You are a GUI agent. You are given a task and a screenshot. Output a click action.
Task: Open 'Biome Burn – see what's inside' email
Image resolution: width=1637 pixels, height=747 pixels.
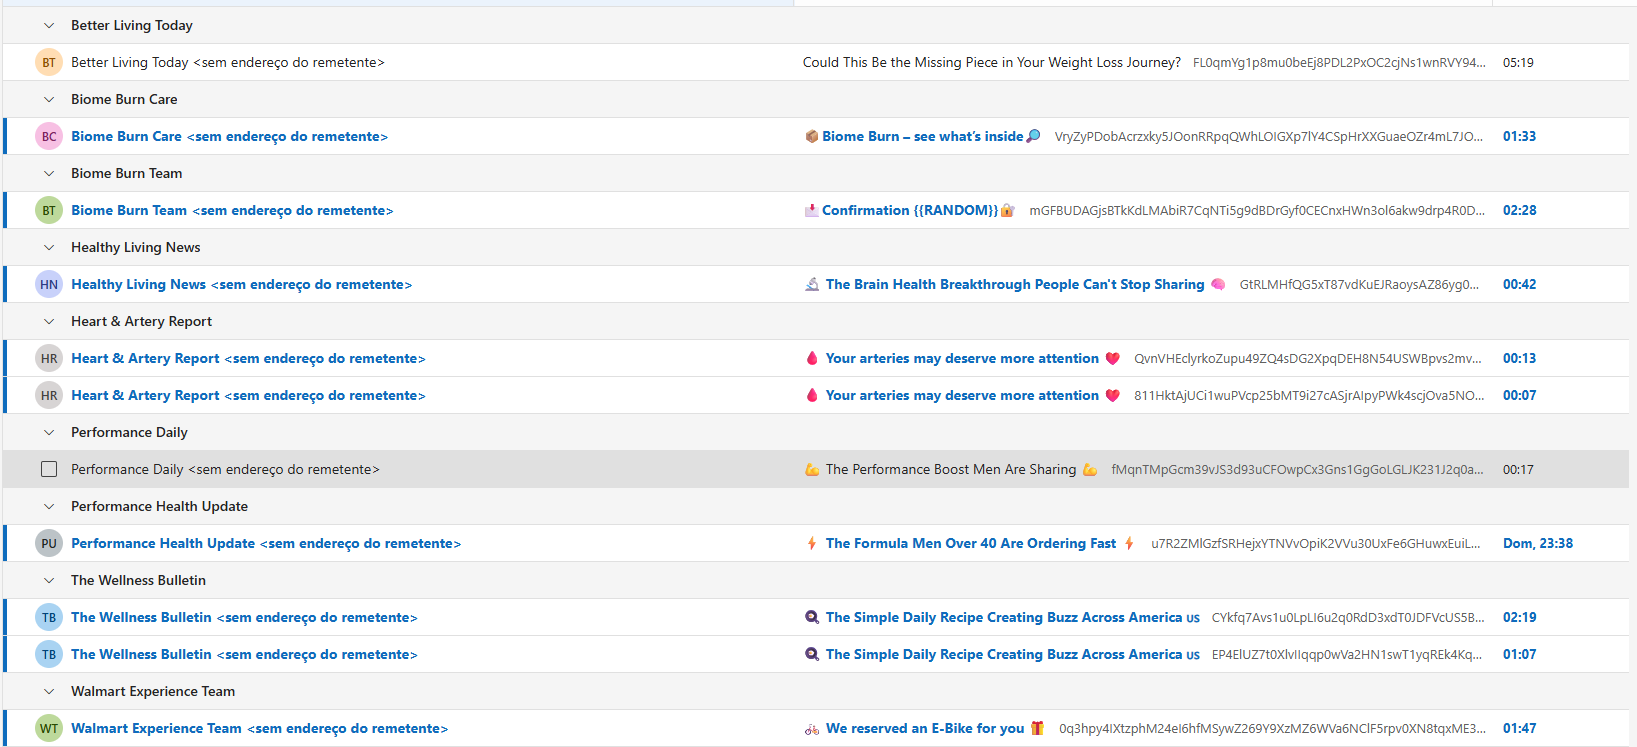point(922,136)
